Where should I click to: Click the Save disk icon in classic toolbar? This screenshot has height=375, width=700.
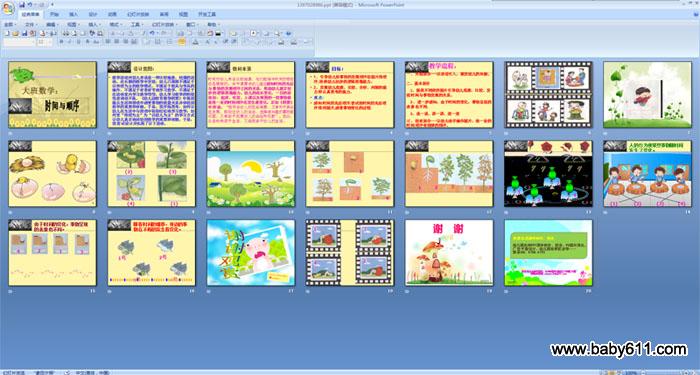click(25, 33)
